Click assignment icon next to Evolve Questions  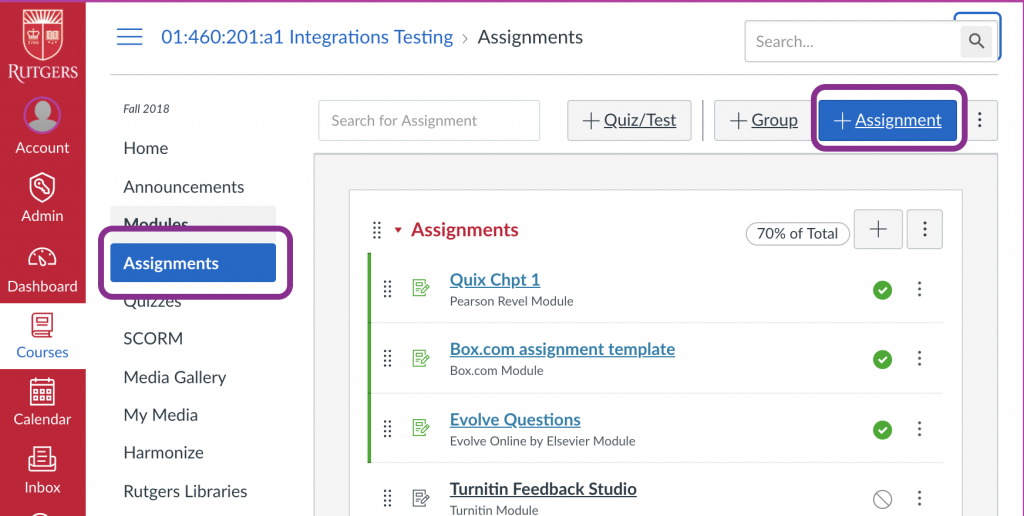click(421, 428)
